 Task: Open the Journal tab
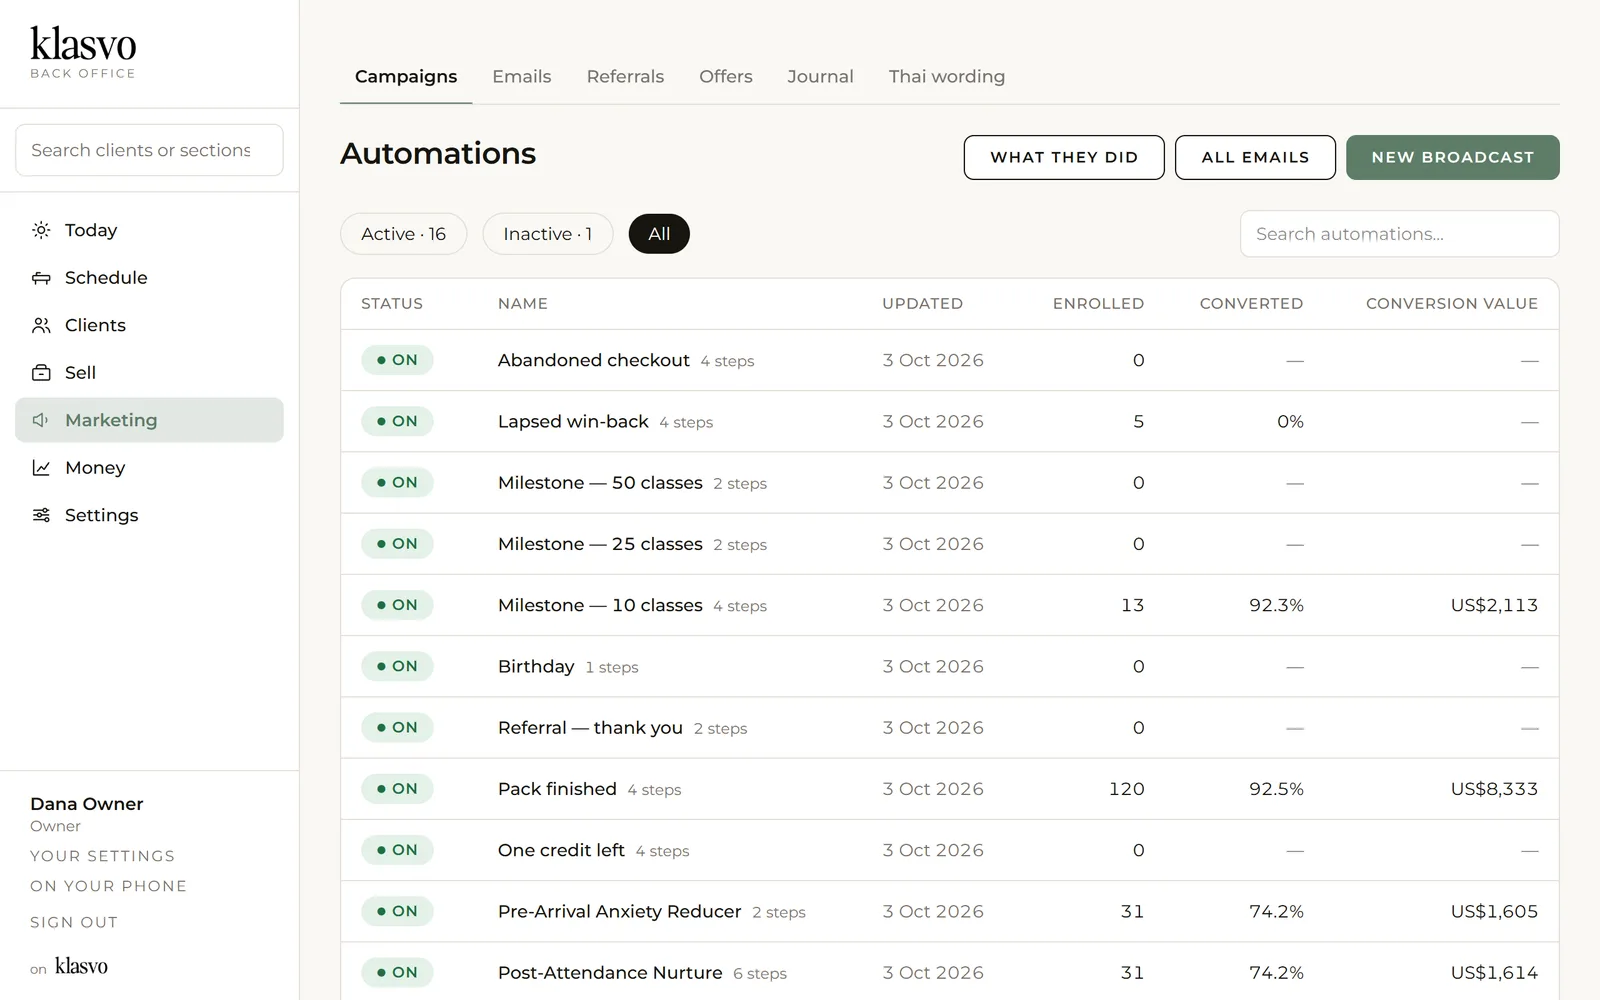point(820,76)
